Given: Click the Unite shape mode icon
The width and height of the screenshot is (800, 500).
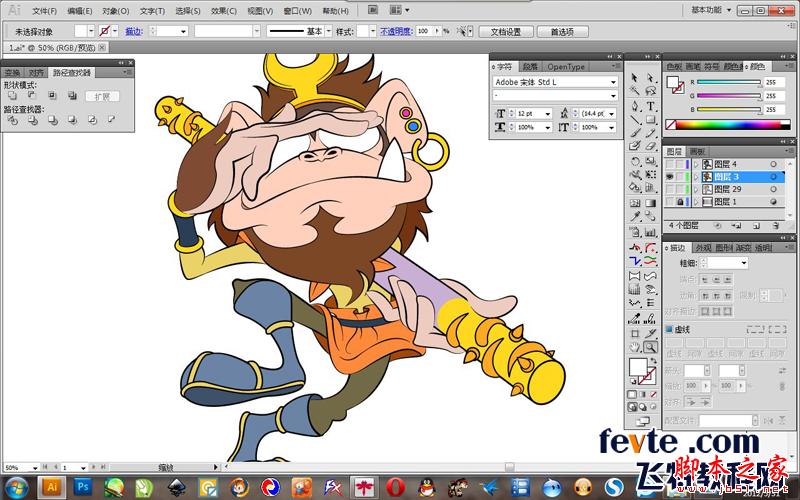Looking at the screenshot, I should pyautogui.click(x=12, y=95).
